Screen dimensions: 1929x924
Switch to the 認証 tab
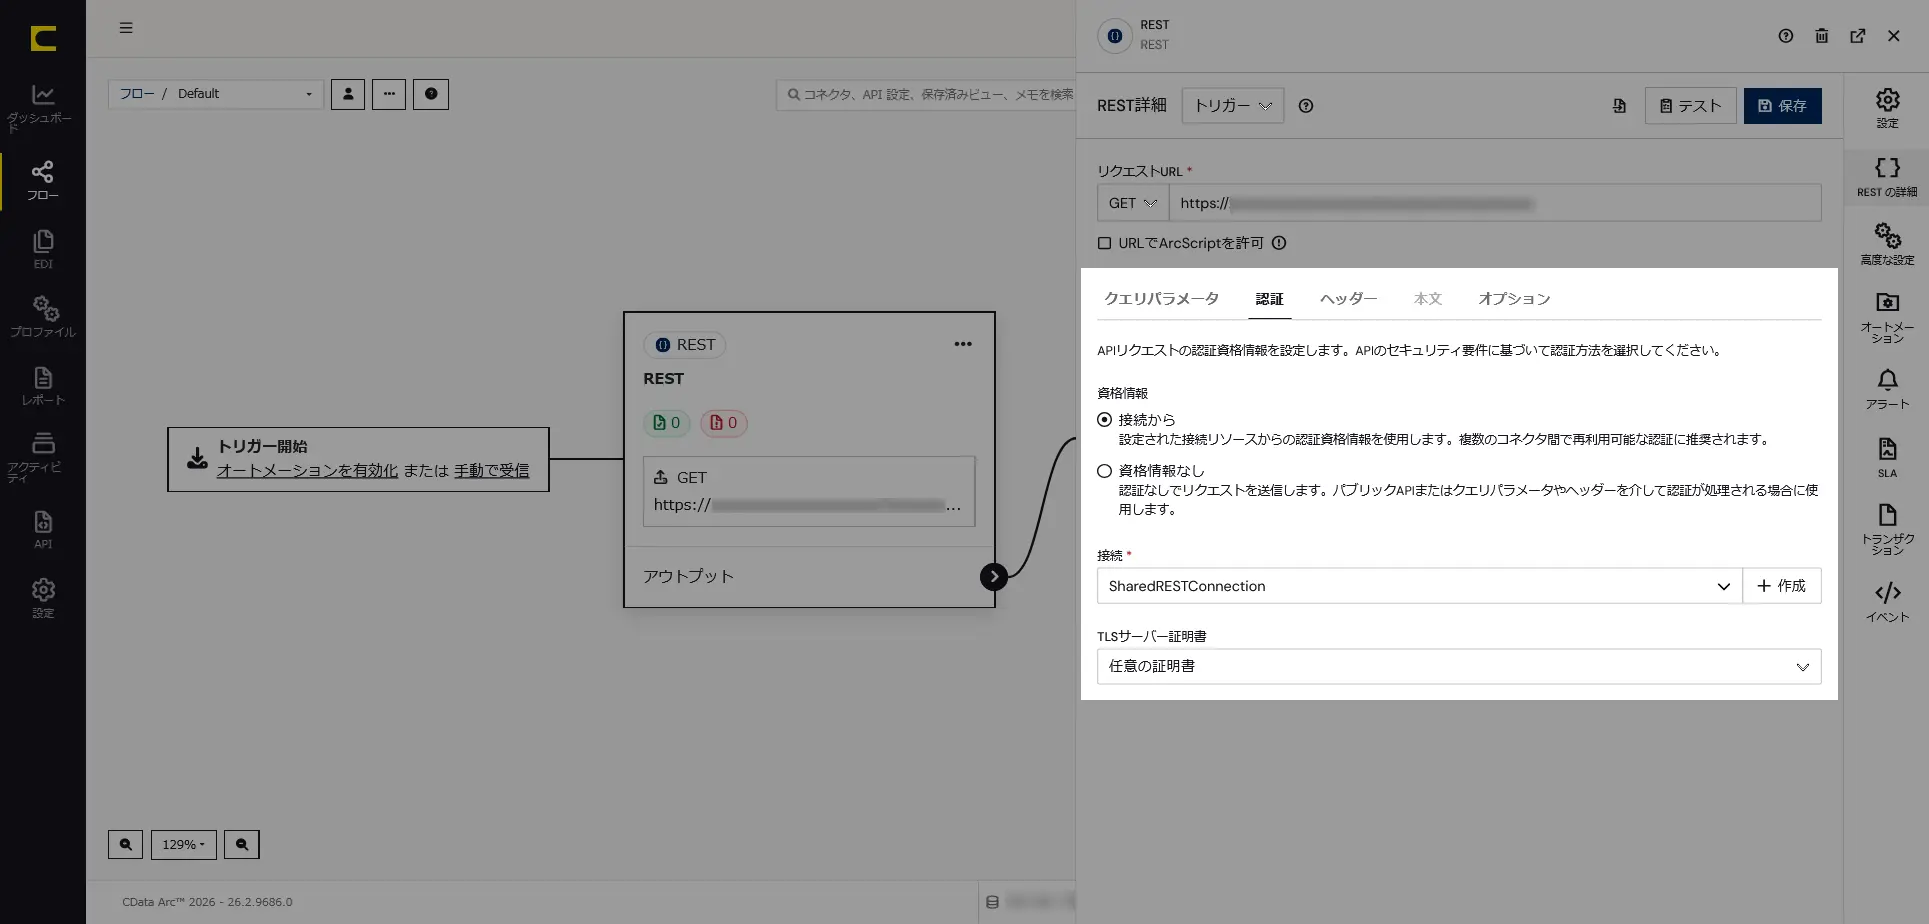tap(1270, 299)
